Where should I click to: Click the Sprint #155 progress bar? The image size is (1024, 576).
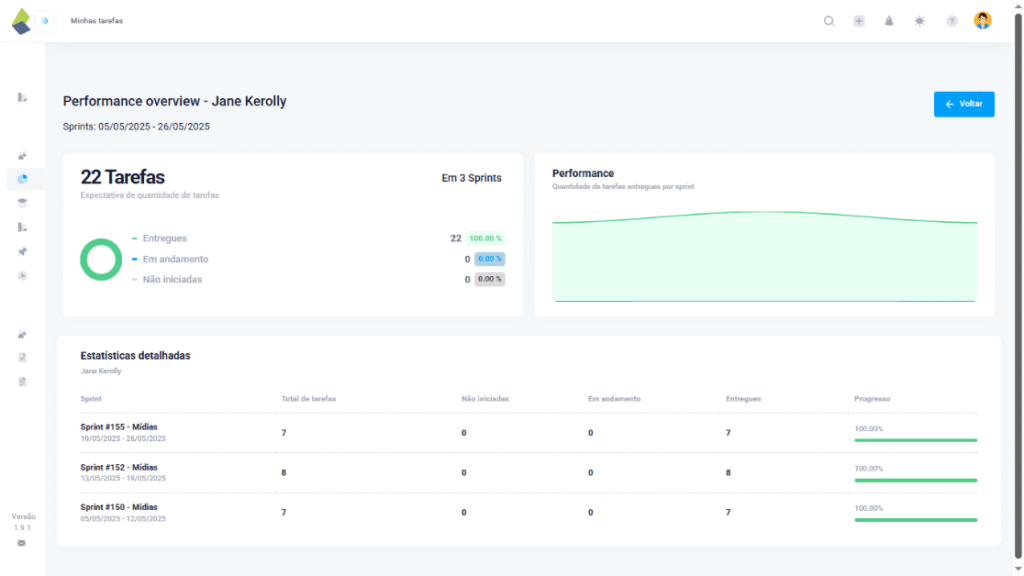pos(916,440)
